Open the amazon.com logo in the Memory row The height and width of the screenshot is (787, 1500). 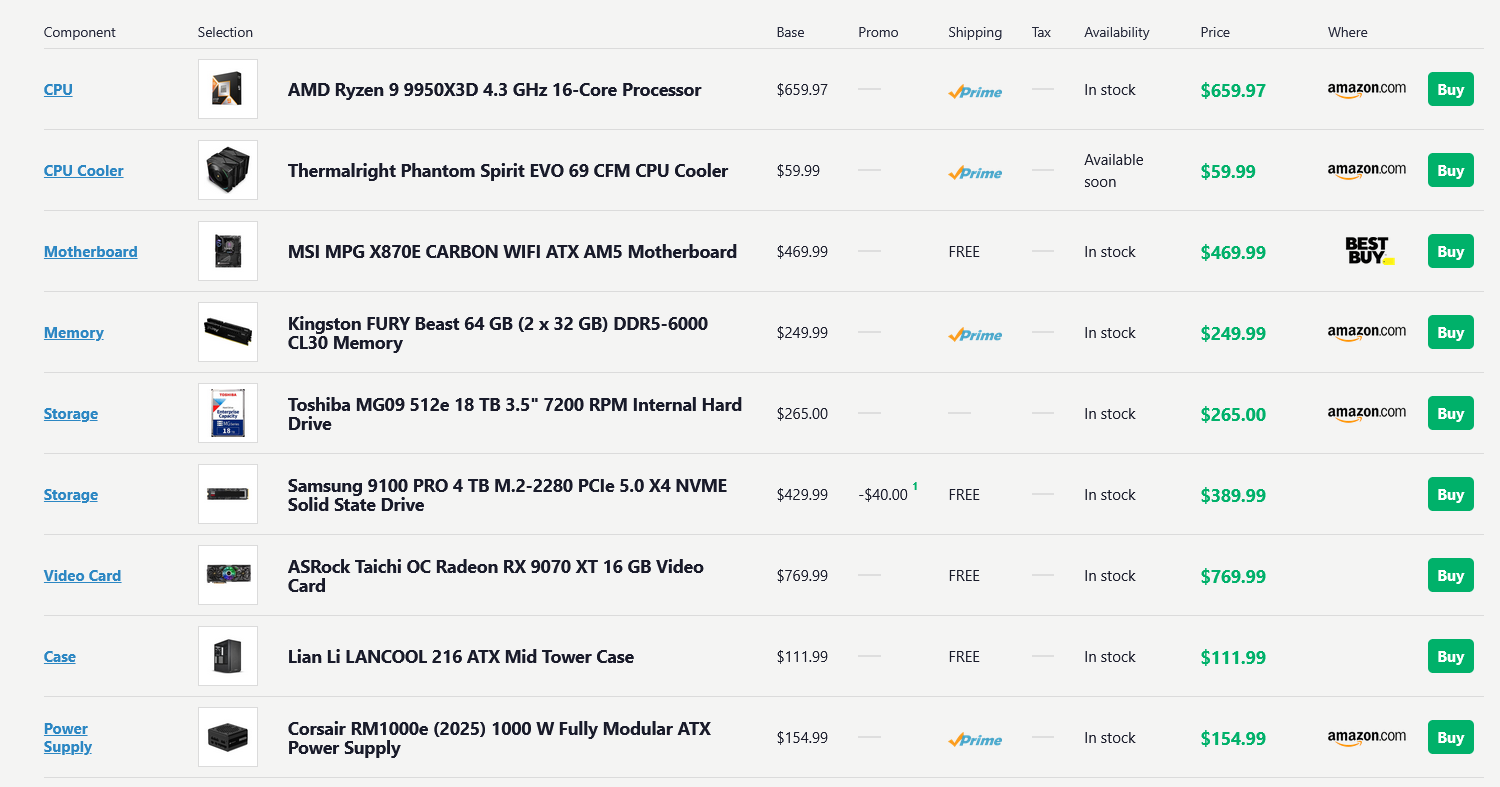pyautogui.click(x=1367, y=333)
